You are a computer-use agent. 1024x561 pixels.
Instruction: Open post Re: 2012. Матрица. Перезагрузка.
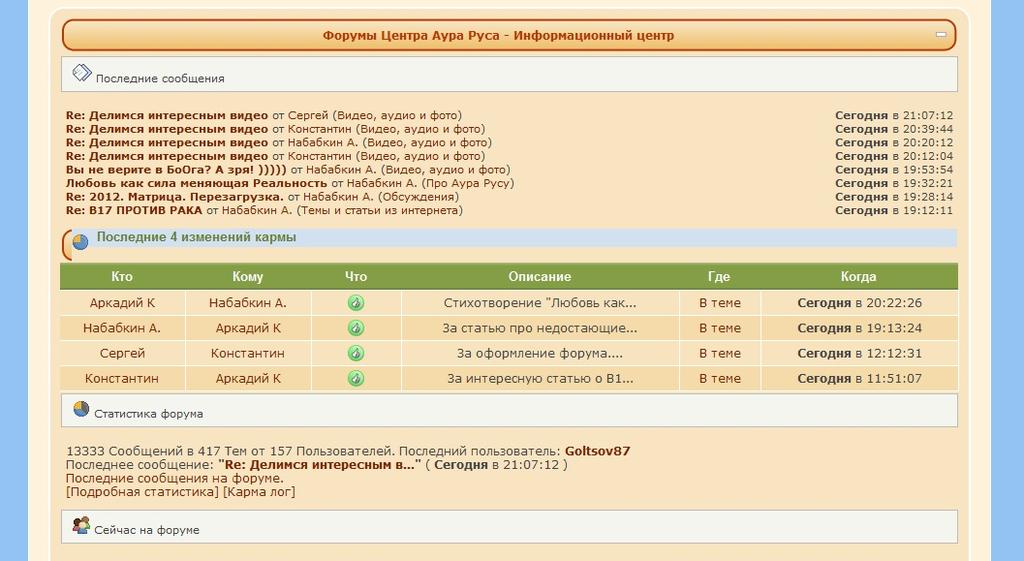point(175,197)
